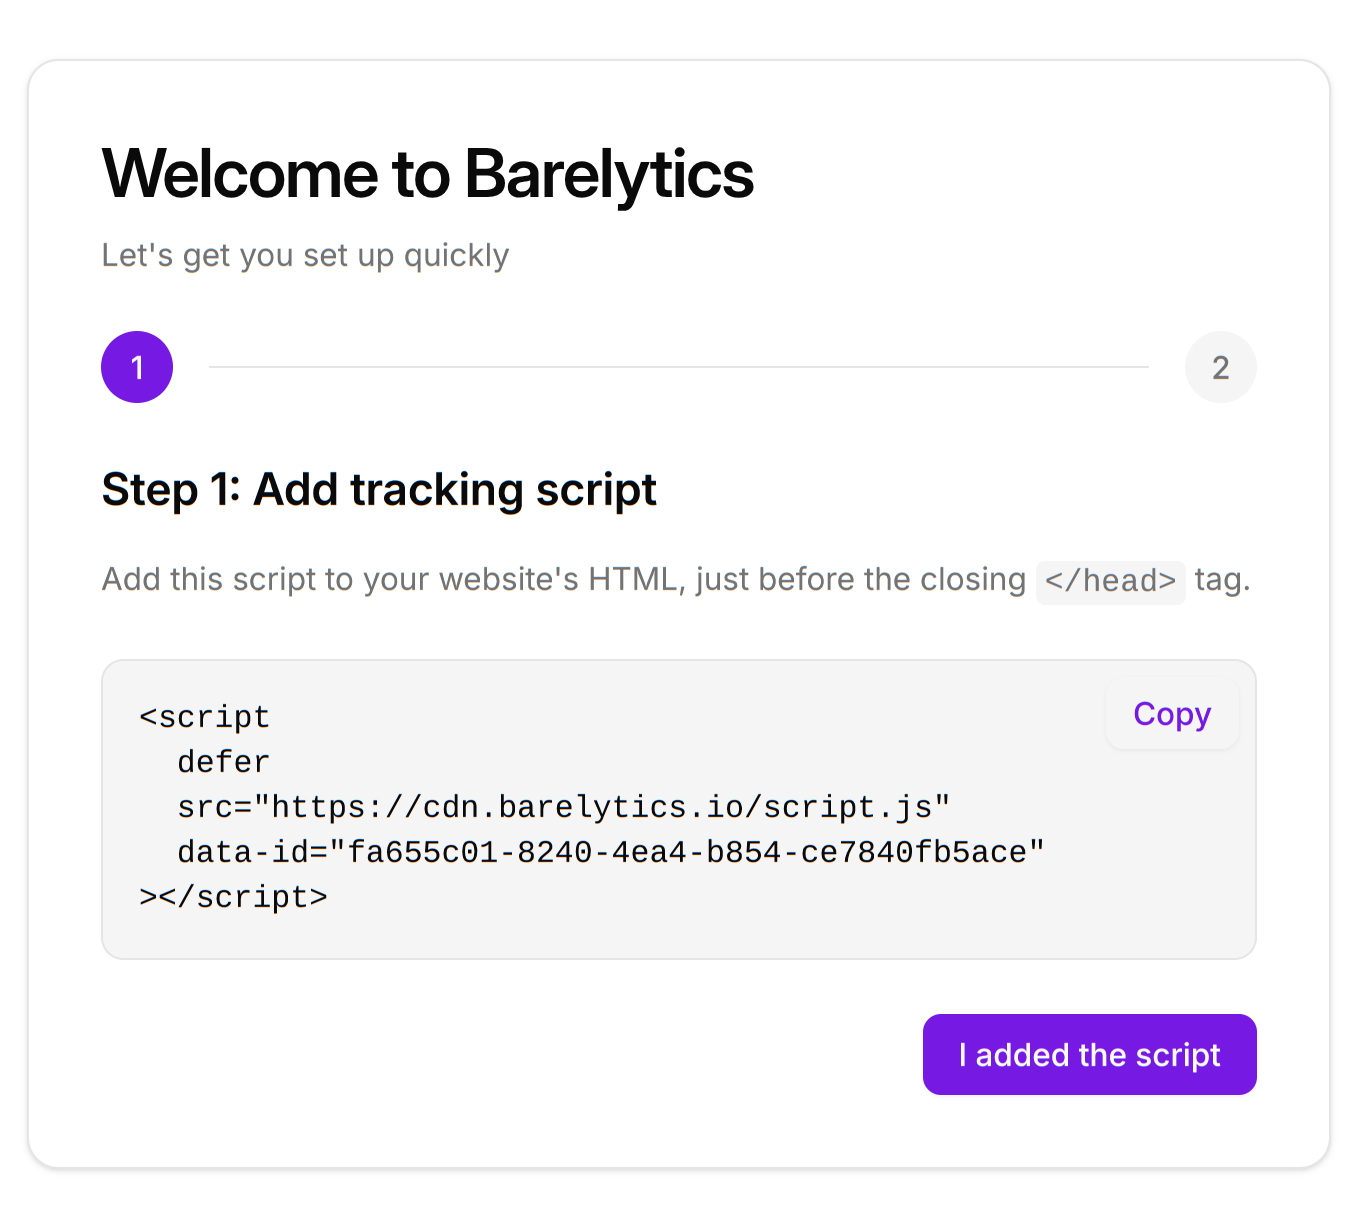Image resolution: width=1363 pixels, height=1210 pixels.
Task: Click the "Welcome to Barelytics" title
Action: pos(427,174)
